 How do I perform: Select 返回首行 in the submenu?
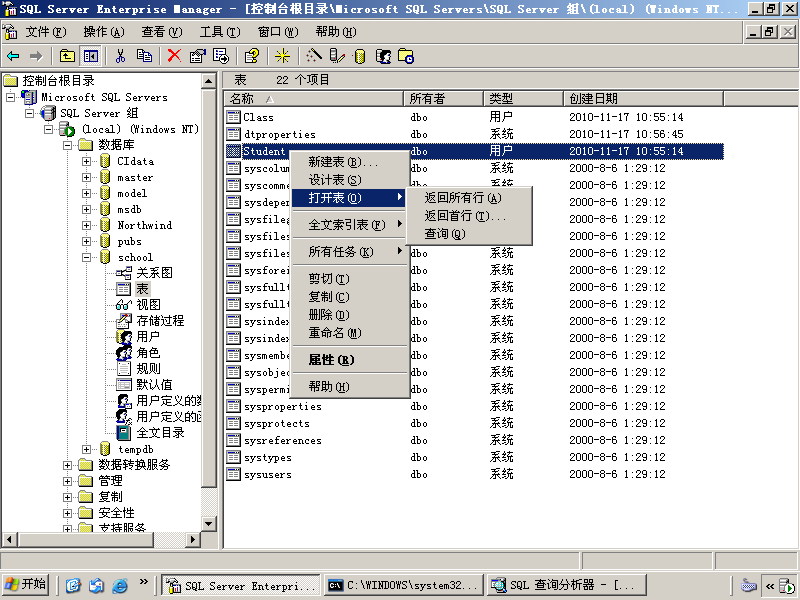click(x=469, y=216)
